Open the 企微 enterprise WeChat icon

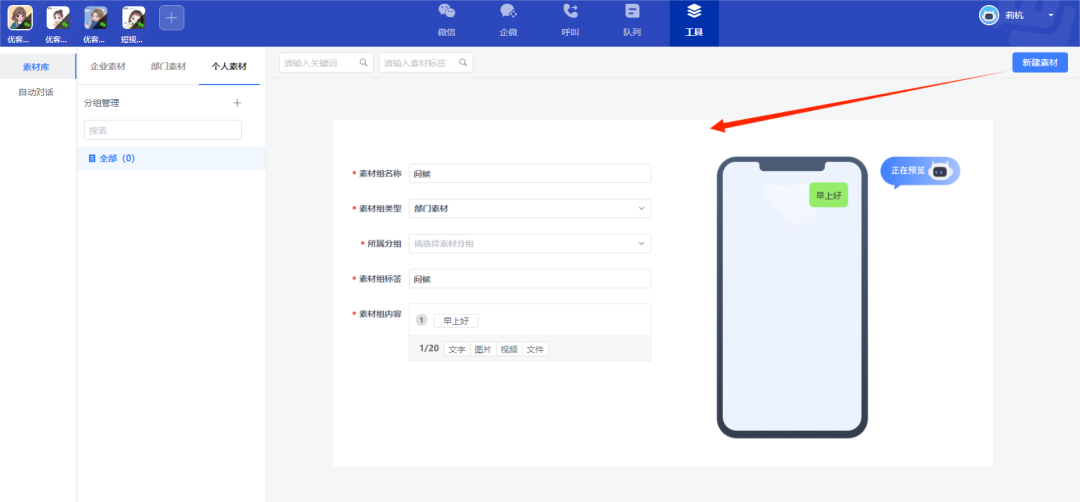pos(508,12)
